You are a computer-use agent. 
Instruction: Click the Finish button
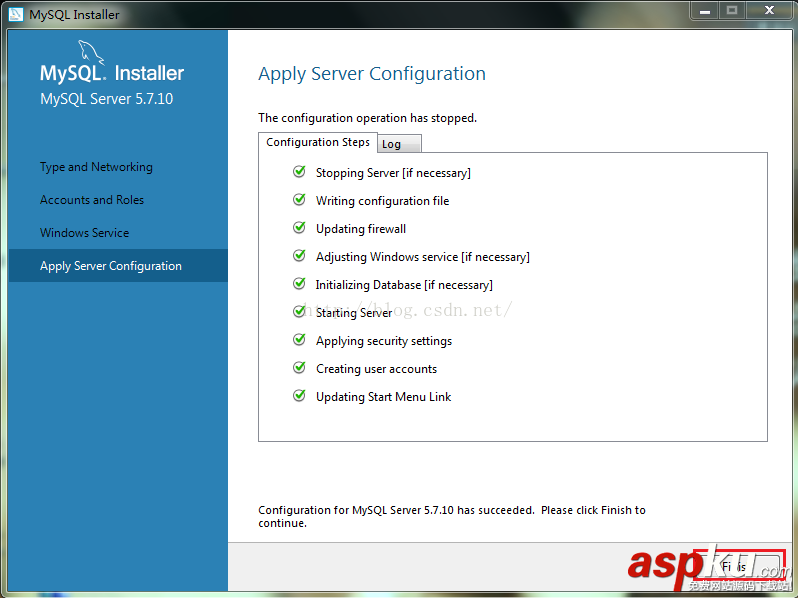(x=739, y=566)
